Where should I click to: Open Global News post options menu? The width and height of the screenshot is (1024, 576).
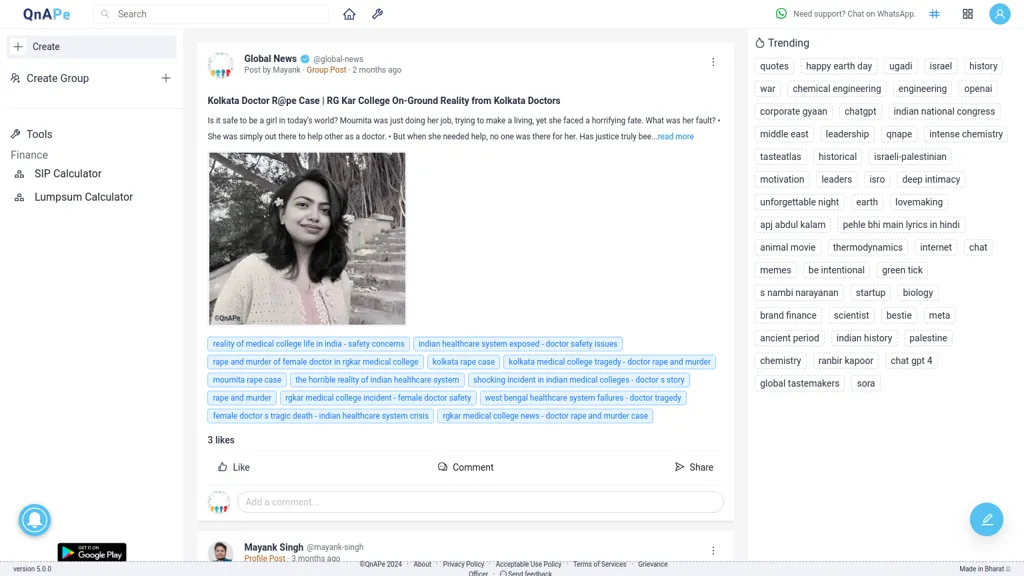(713, 62)
